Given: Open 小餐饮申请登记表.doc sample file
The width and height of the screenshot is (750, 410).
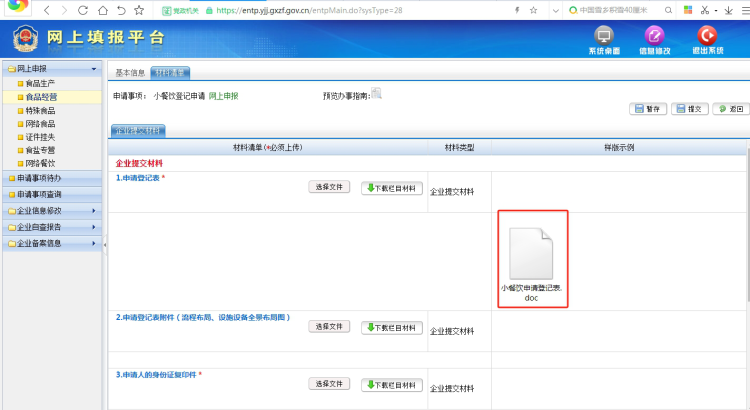Looking at the screenshot, I should click(x=530, y=260).
